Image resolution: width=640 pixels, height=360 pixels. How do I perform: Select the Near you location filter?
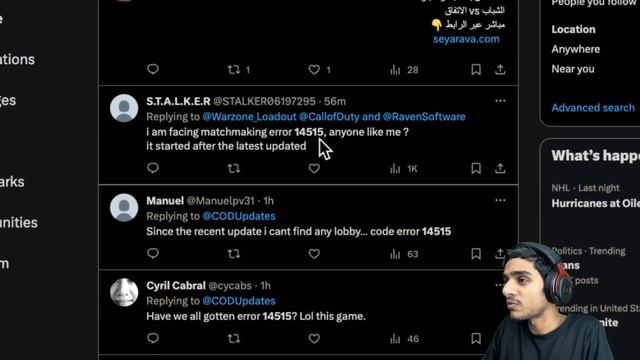tap(573, 69)
